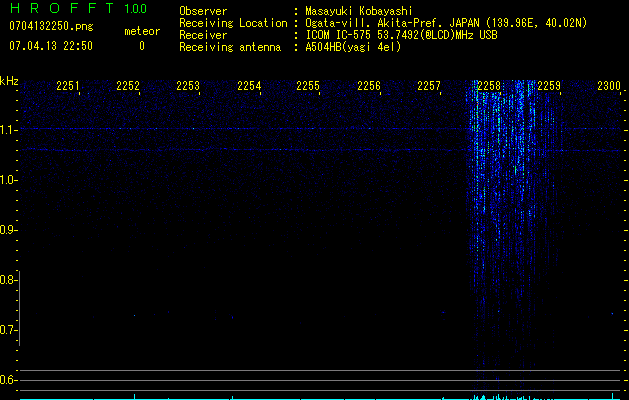Click the meteor count label
Viewport: 629px width, 400px height.
point(142,31)
